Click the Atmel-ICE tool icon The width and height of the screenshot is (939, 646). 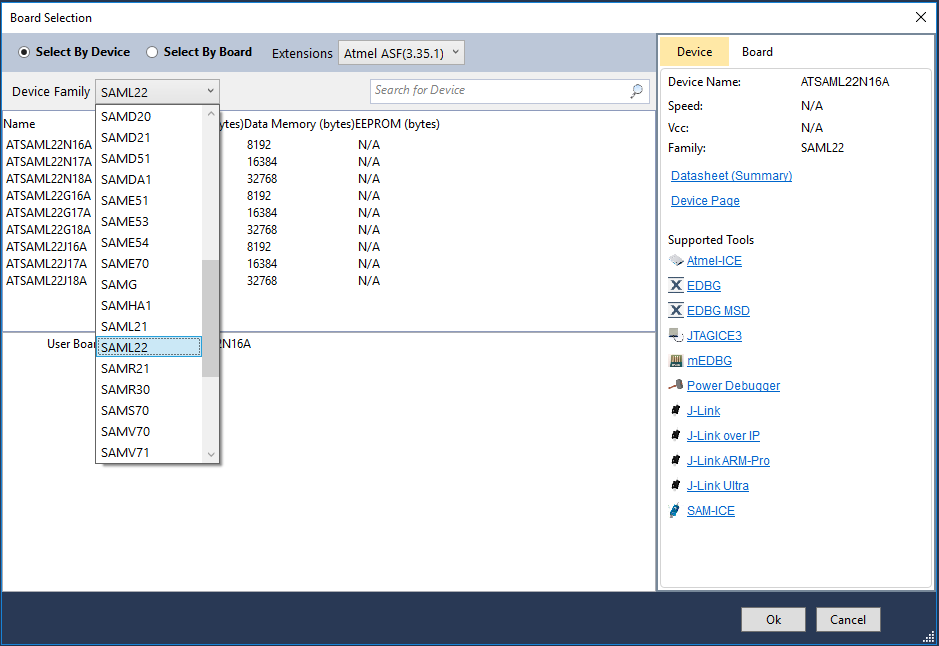[x=676, y=261]
